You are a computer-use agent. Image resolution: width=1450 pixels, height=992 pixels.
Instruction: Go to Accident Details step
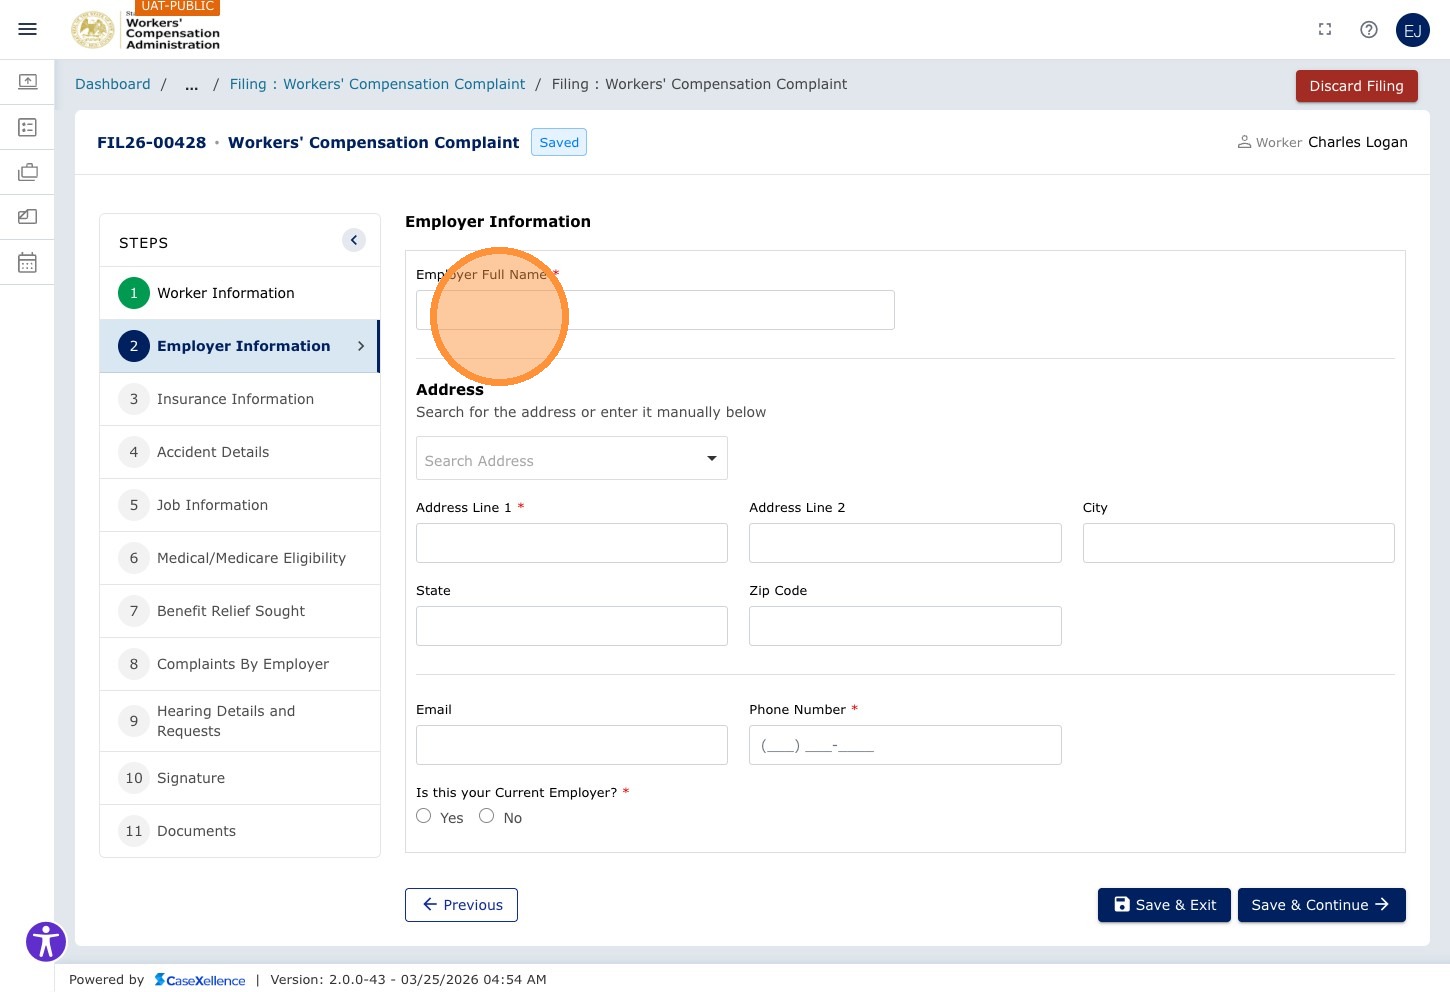pyautogui.click(x=240, y=452)
